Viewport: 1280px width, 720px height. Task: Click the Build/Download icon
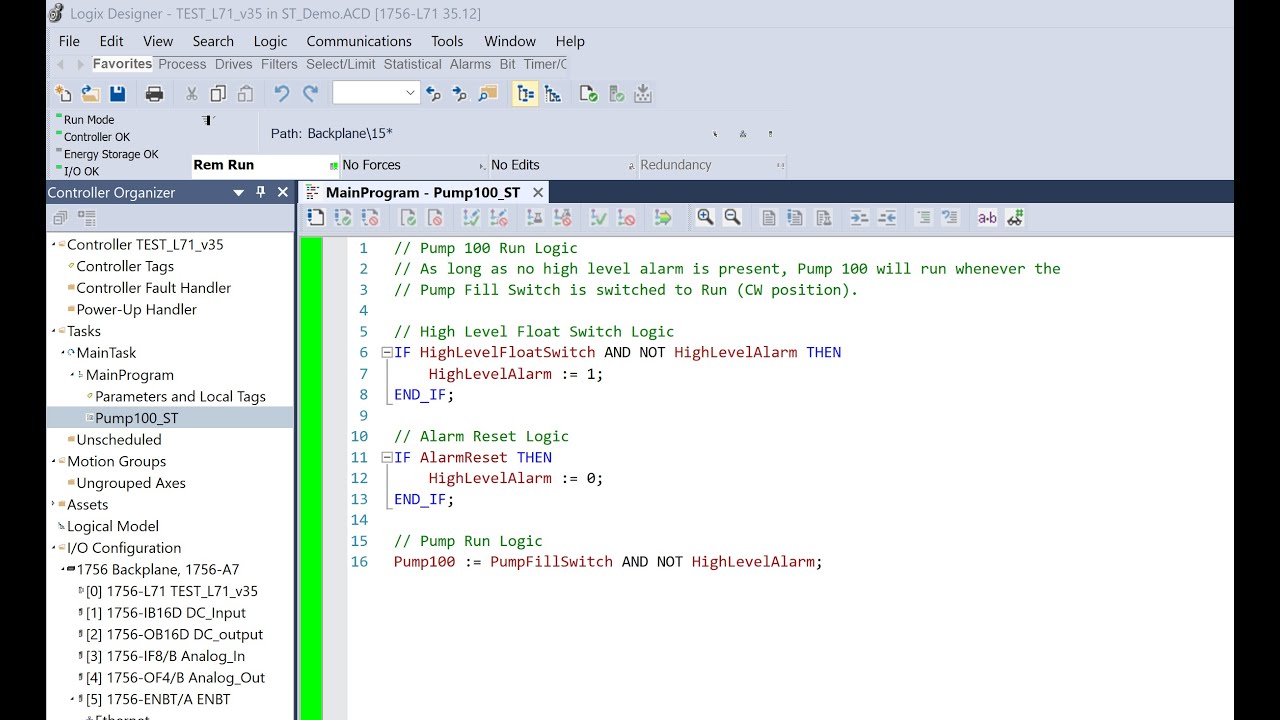coord(643,93)
